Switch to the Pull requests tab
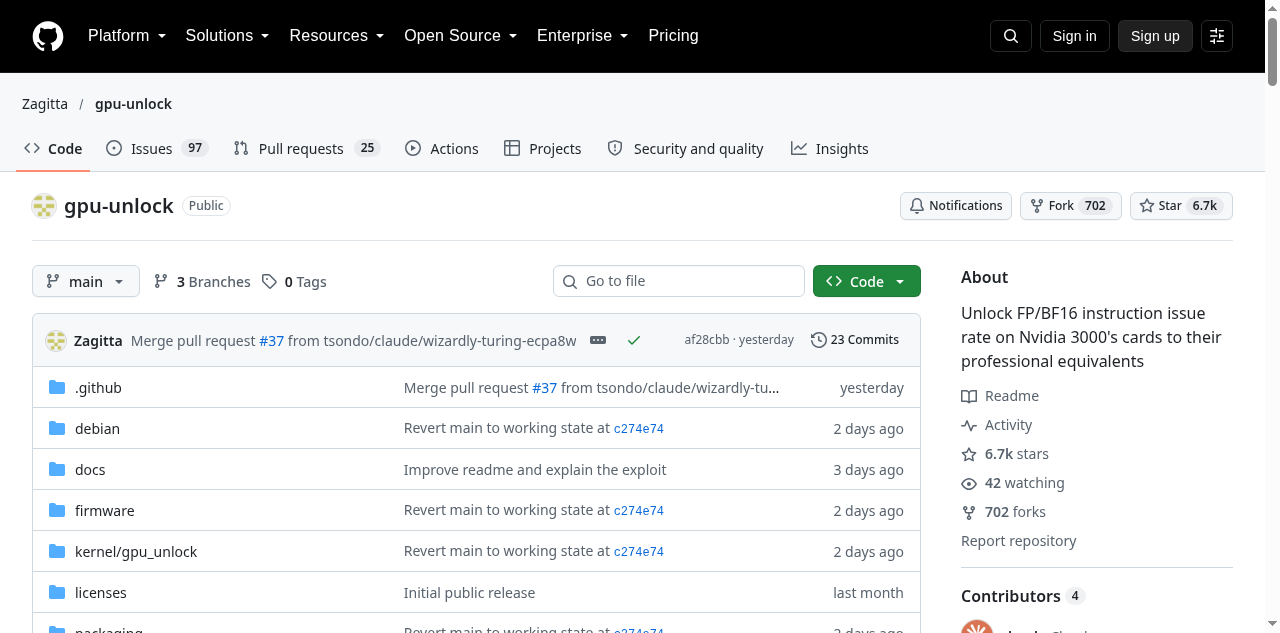Image resolution: width=1280 pixels, height=633 pixels. tap(306, 149)
